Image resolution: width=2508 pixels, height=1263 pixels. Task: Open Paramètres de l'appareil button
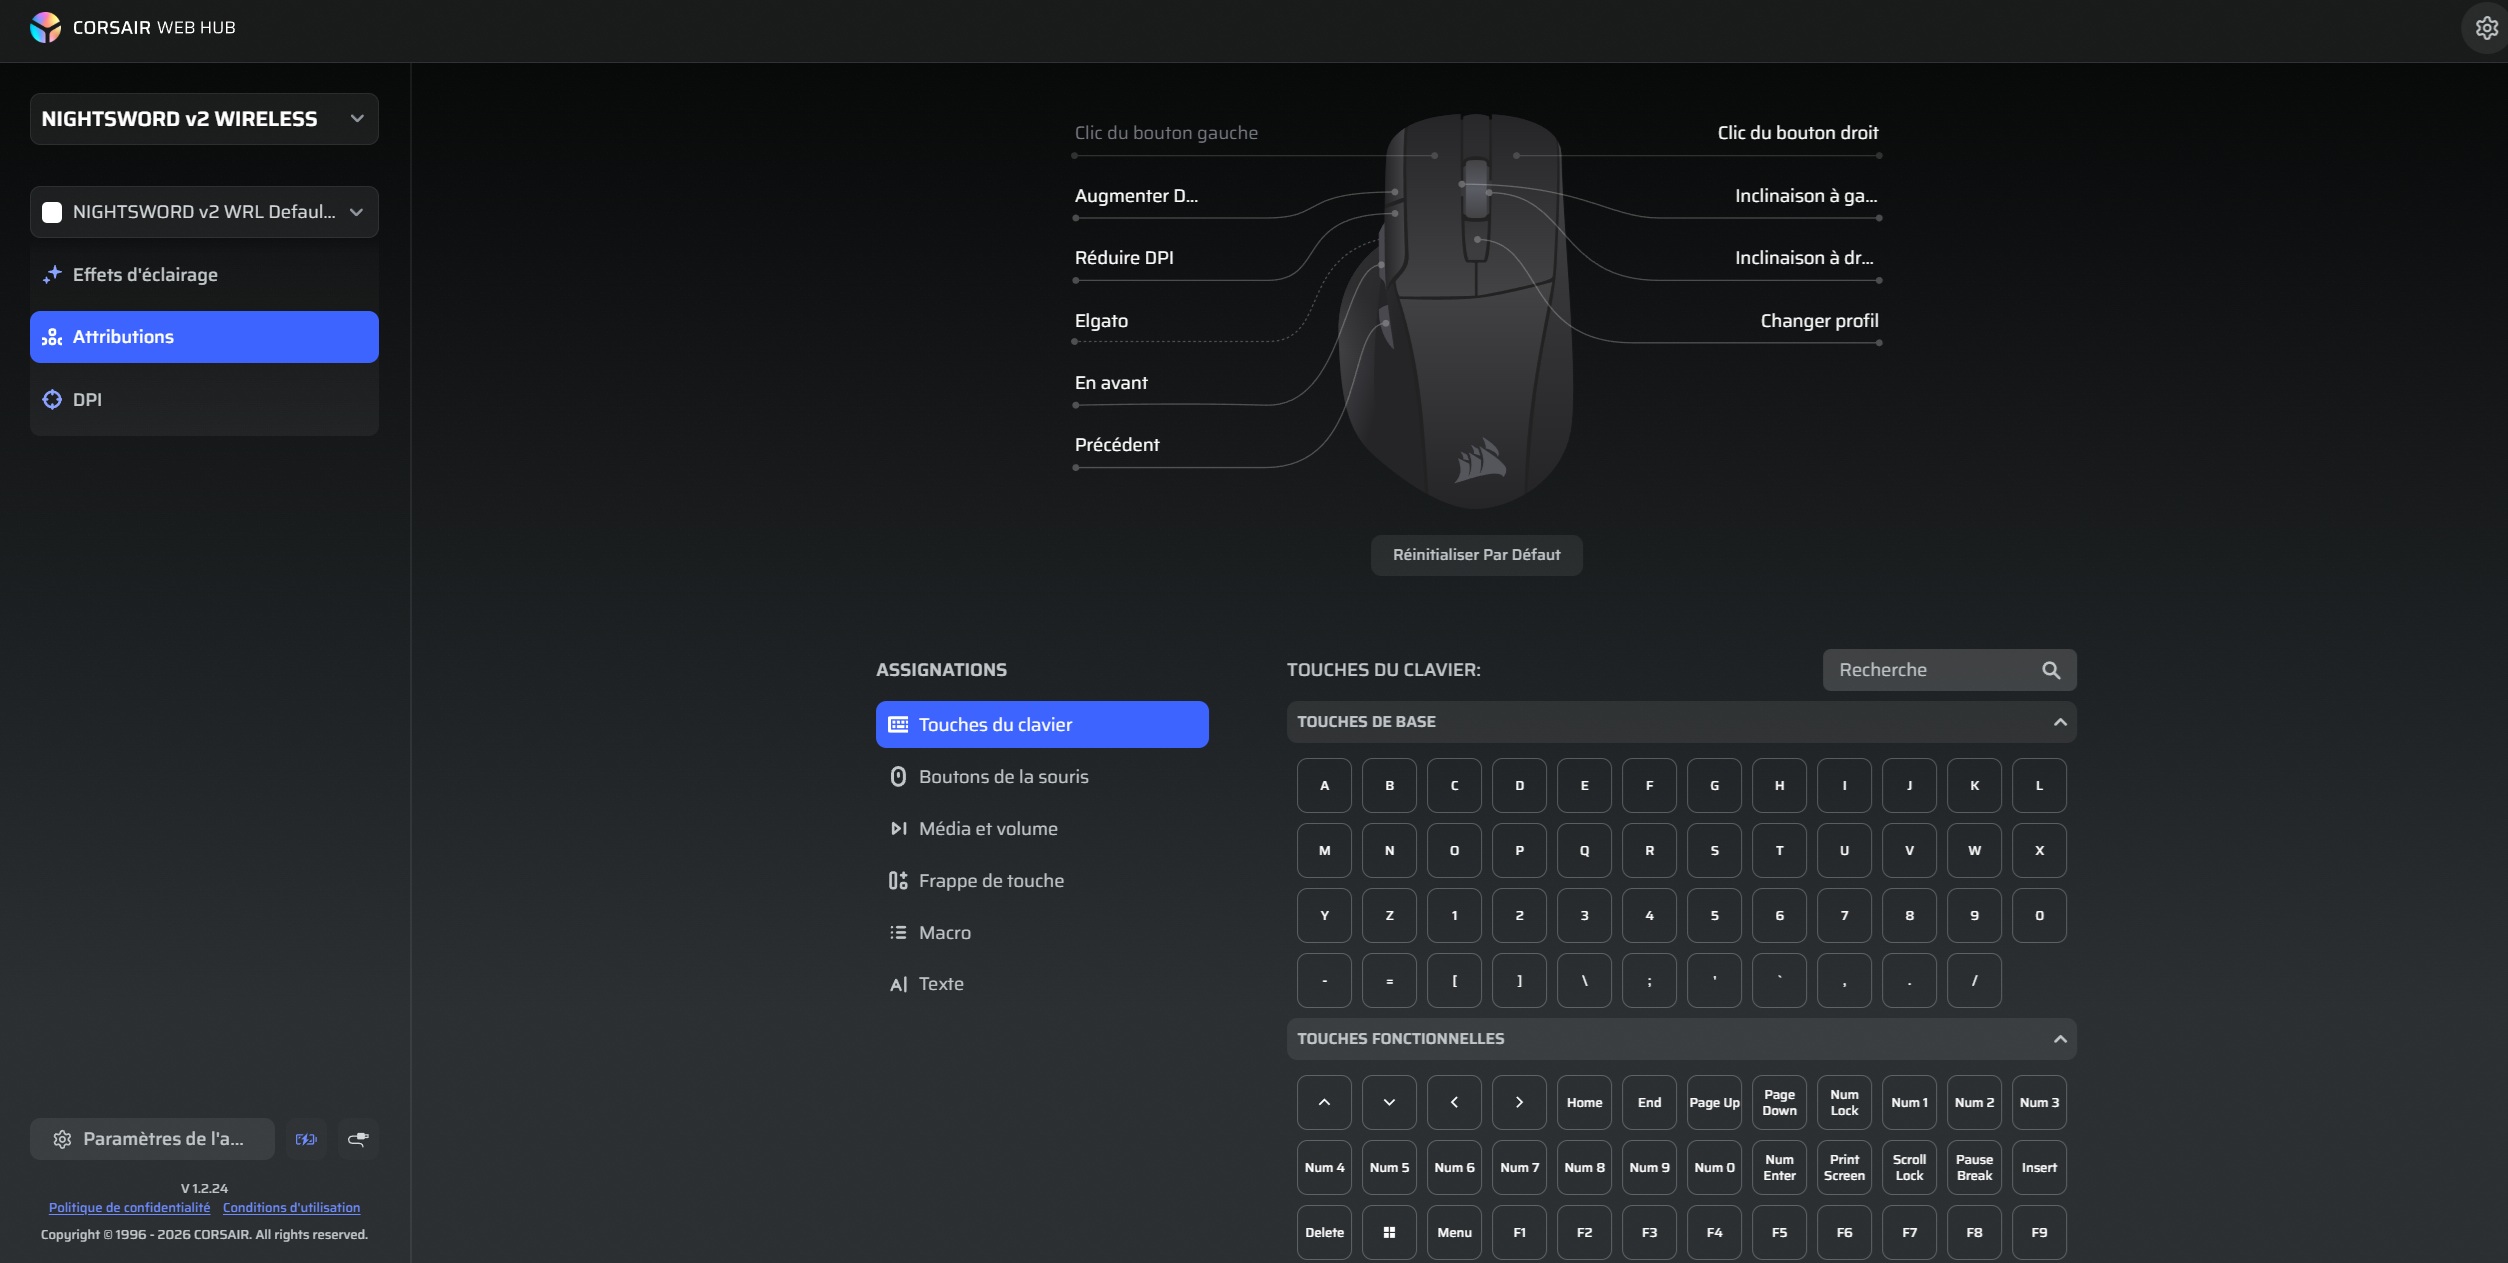(152, 1139)
